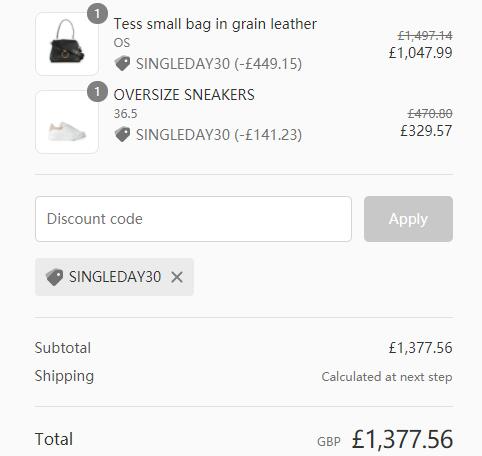Open the Tess small bag thumbnail
Viewport: 482px width, 456px height.
(x=67, y=44)
